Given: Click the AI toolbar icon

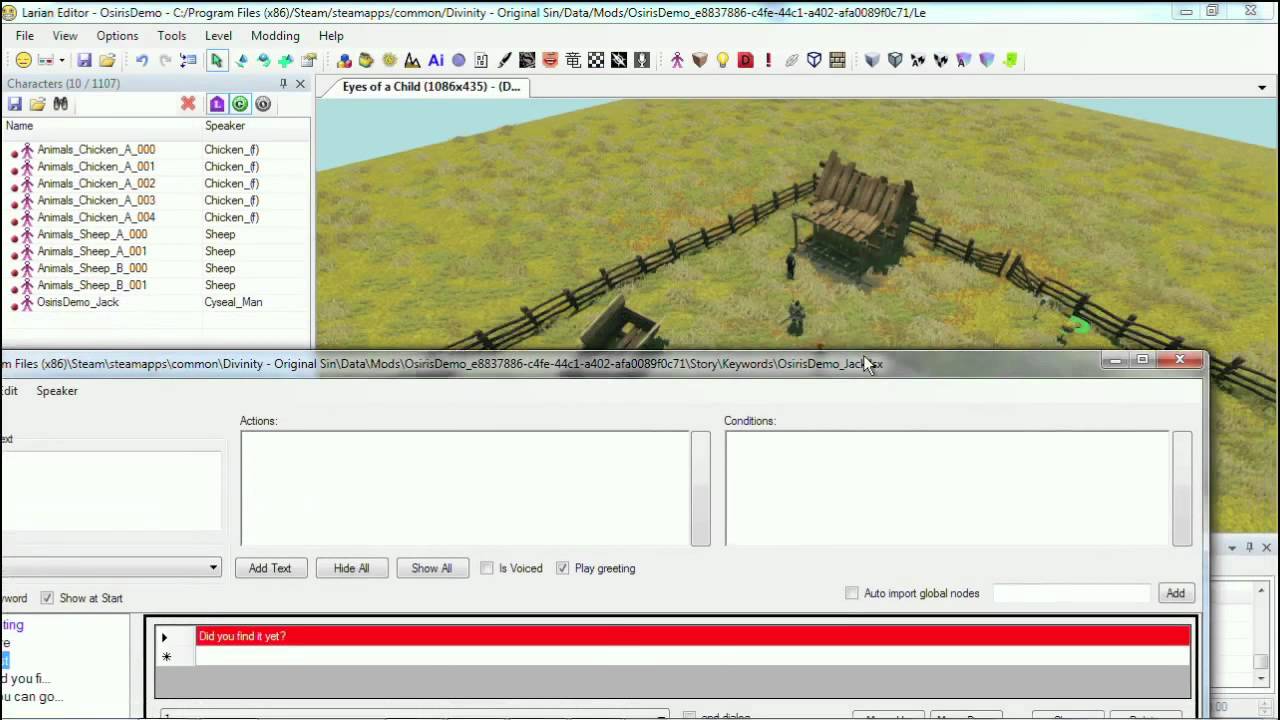Looking at the screenshot, I should pyautogui.click(x=436, y=60).
